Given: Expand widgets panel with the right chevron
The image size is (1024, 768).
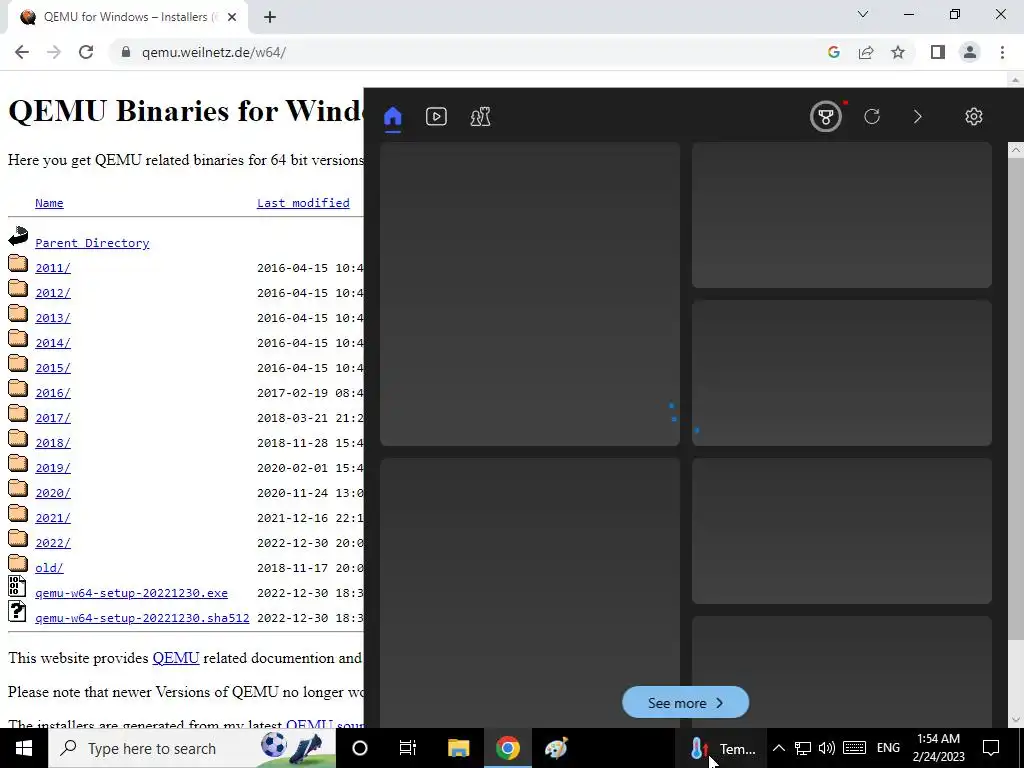Looking at the screenshot, I should coord(918,117).
